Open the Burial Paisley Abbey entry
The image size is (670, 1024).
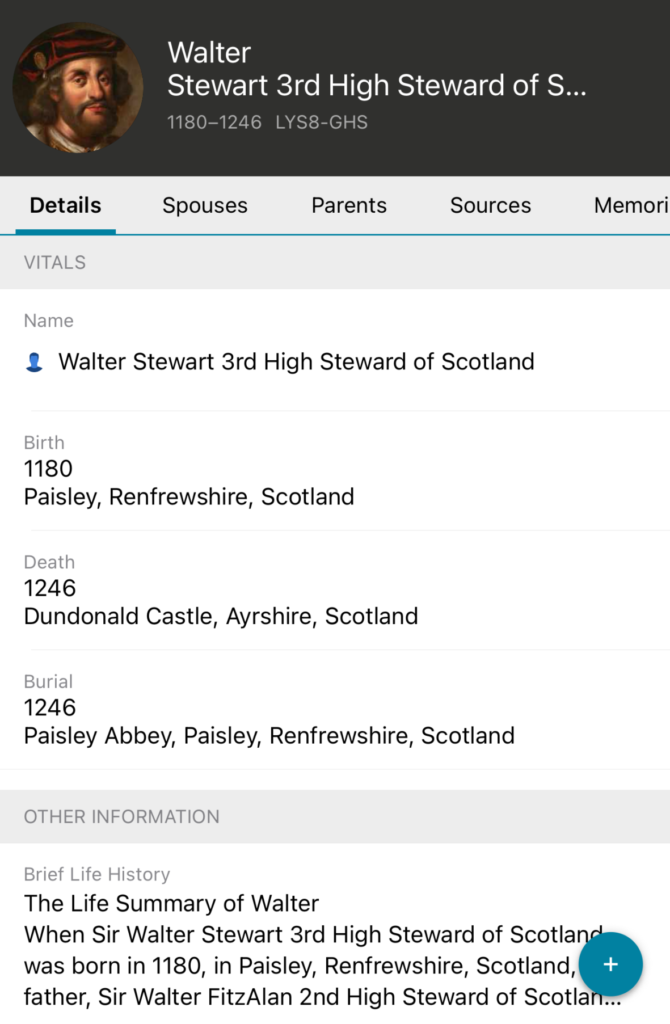(269, 722)
